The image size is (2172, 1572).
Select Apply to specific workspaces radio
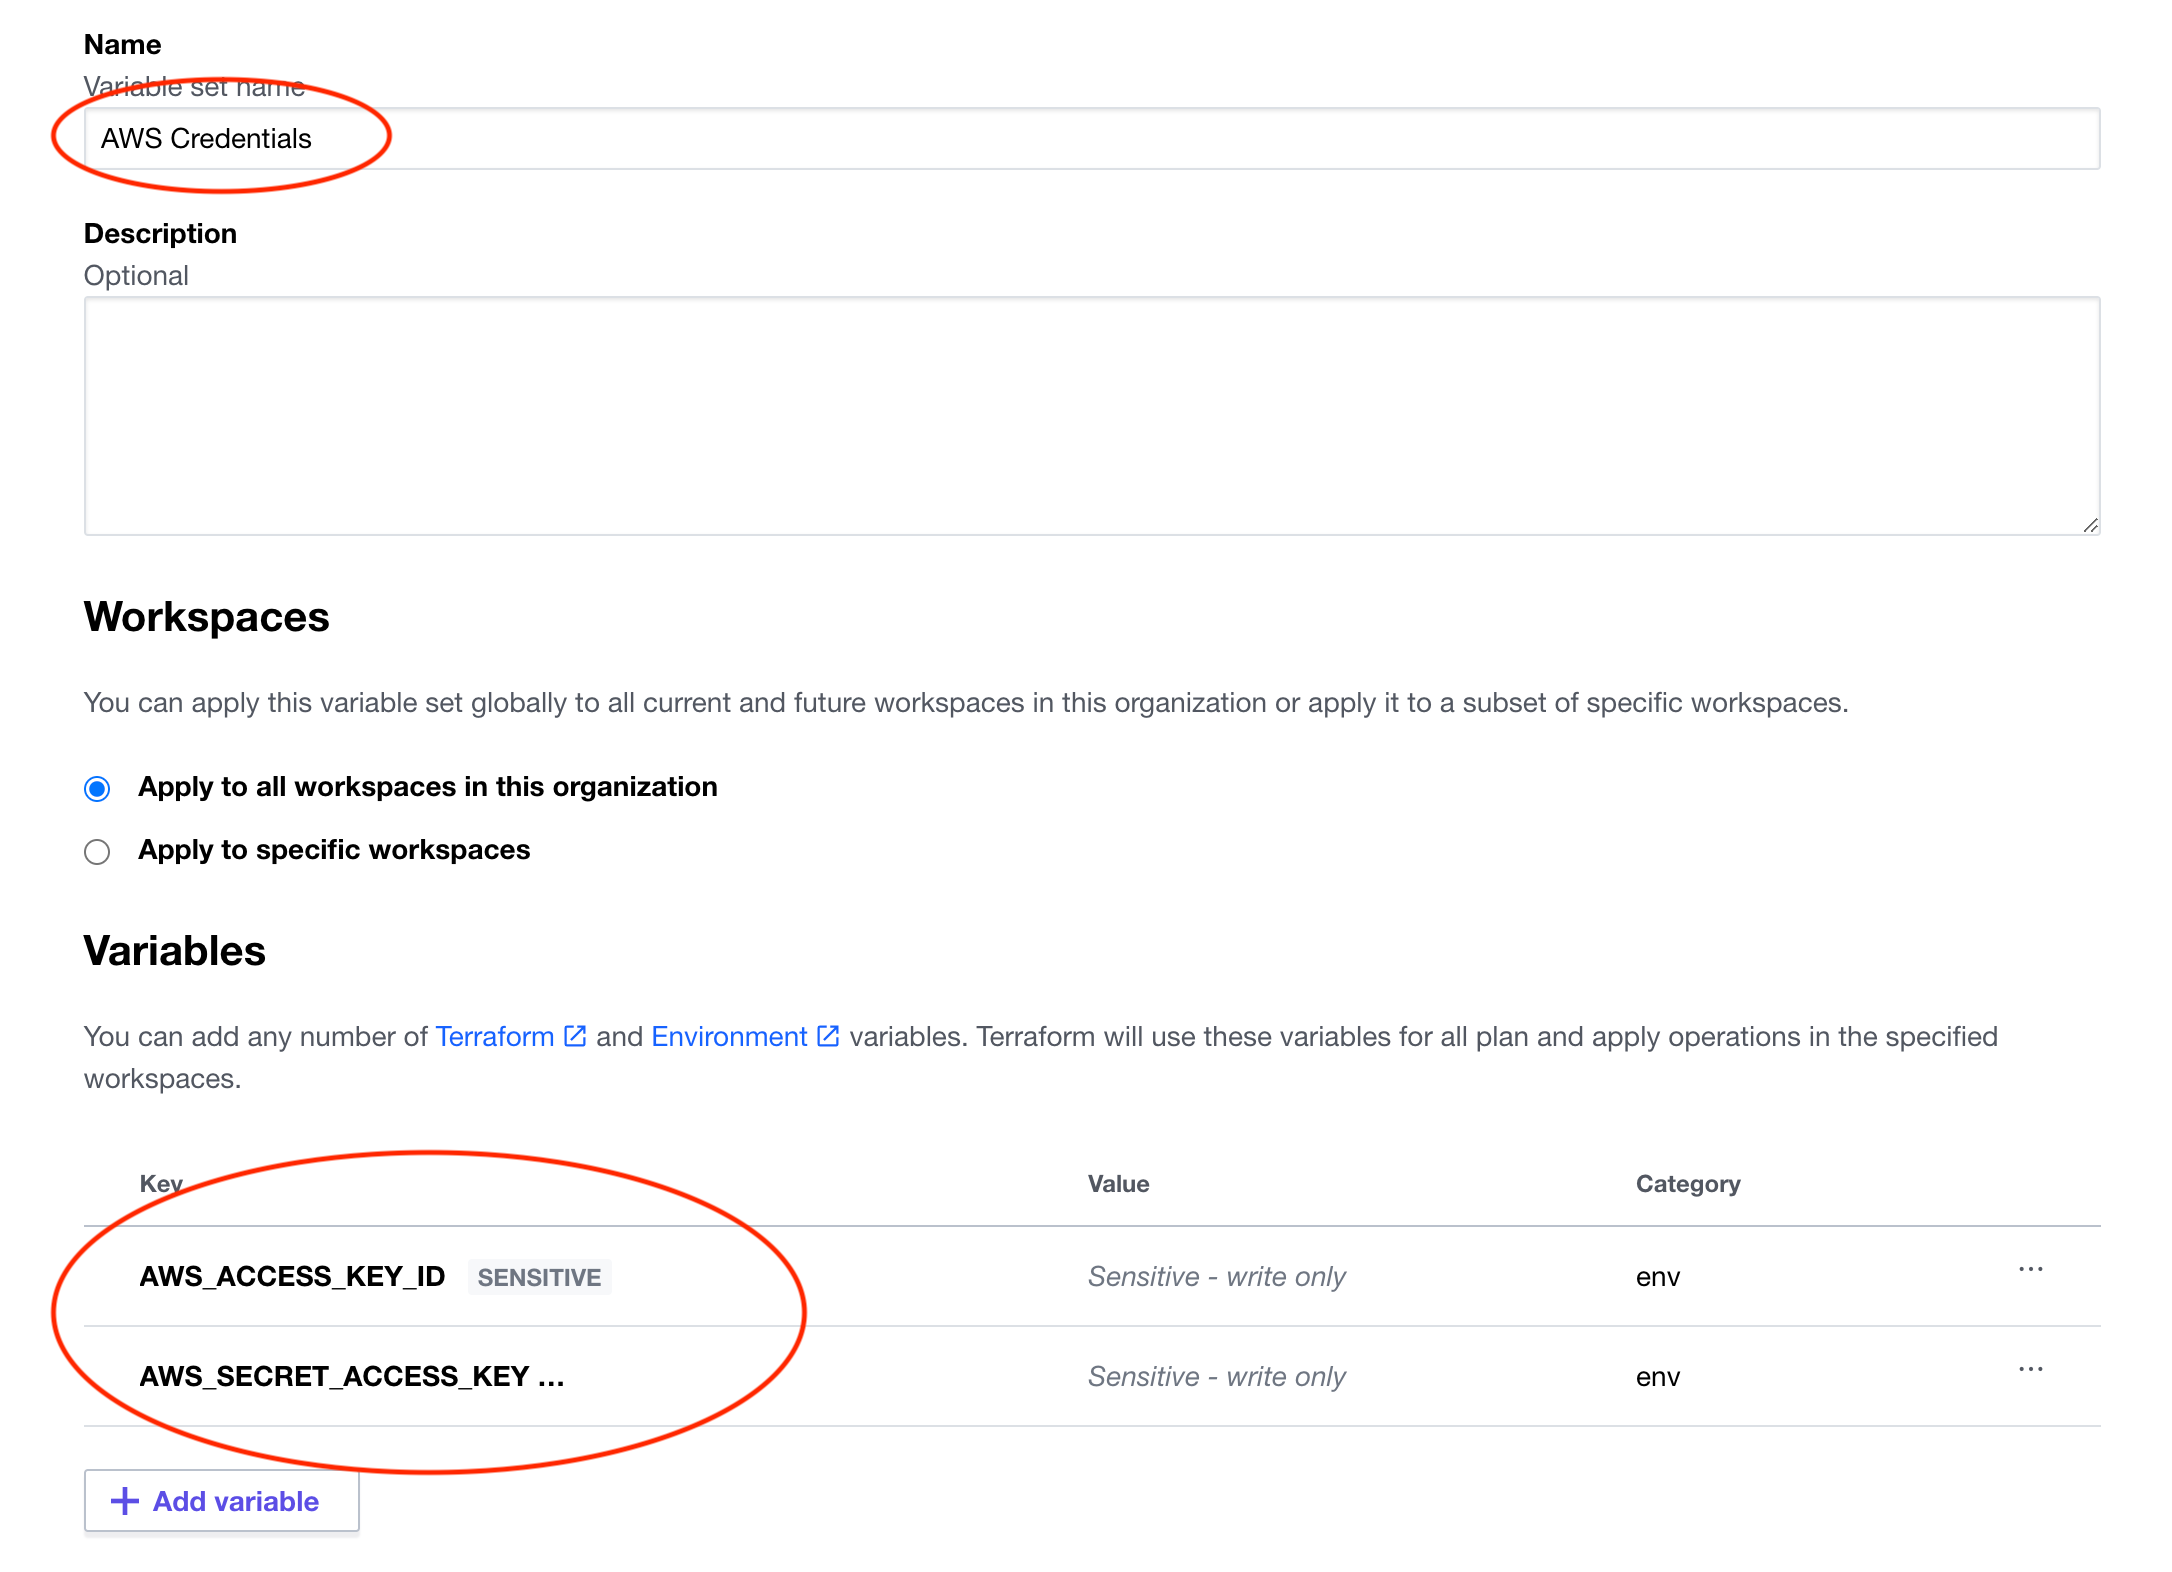97,851
